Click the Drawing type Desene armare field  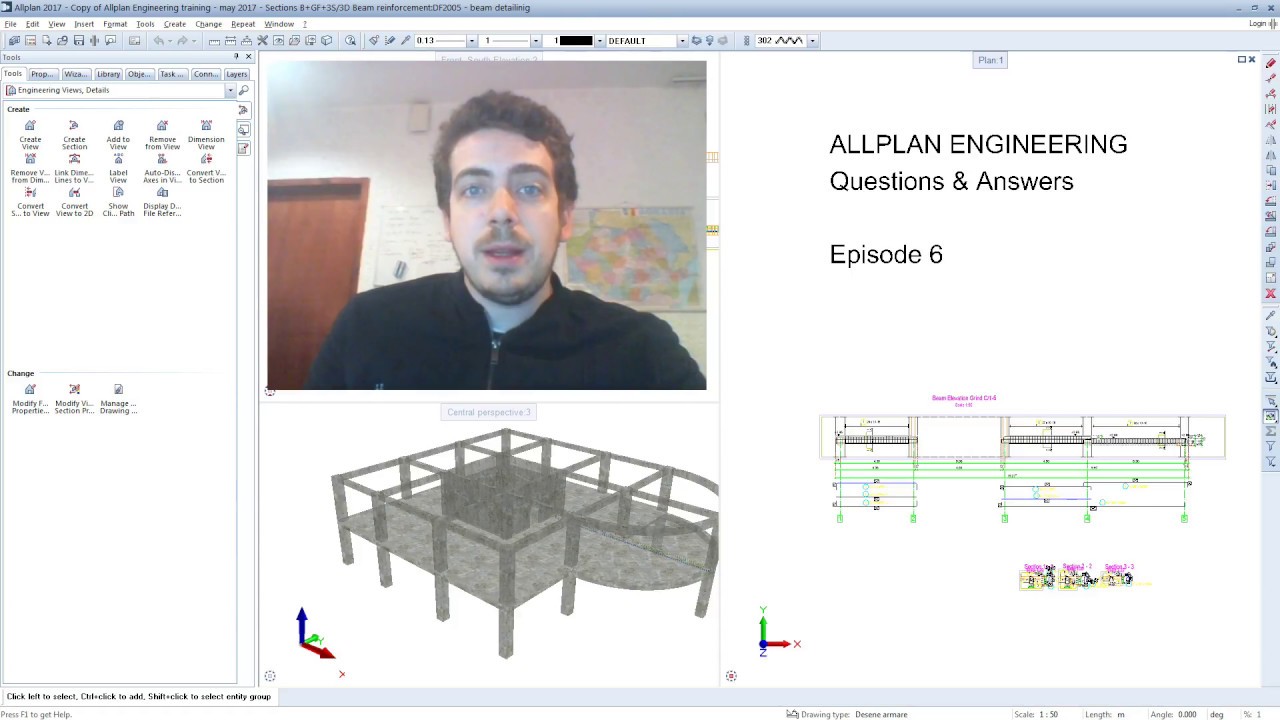click(x=849, y=714)
